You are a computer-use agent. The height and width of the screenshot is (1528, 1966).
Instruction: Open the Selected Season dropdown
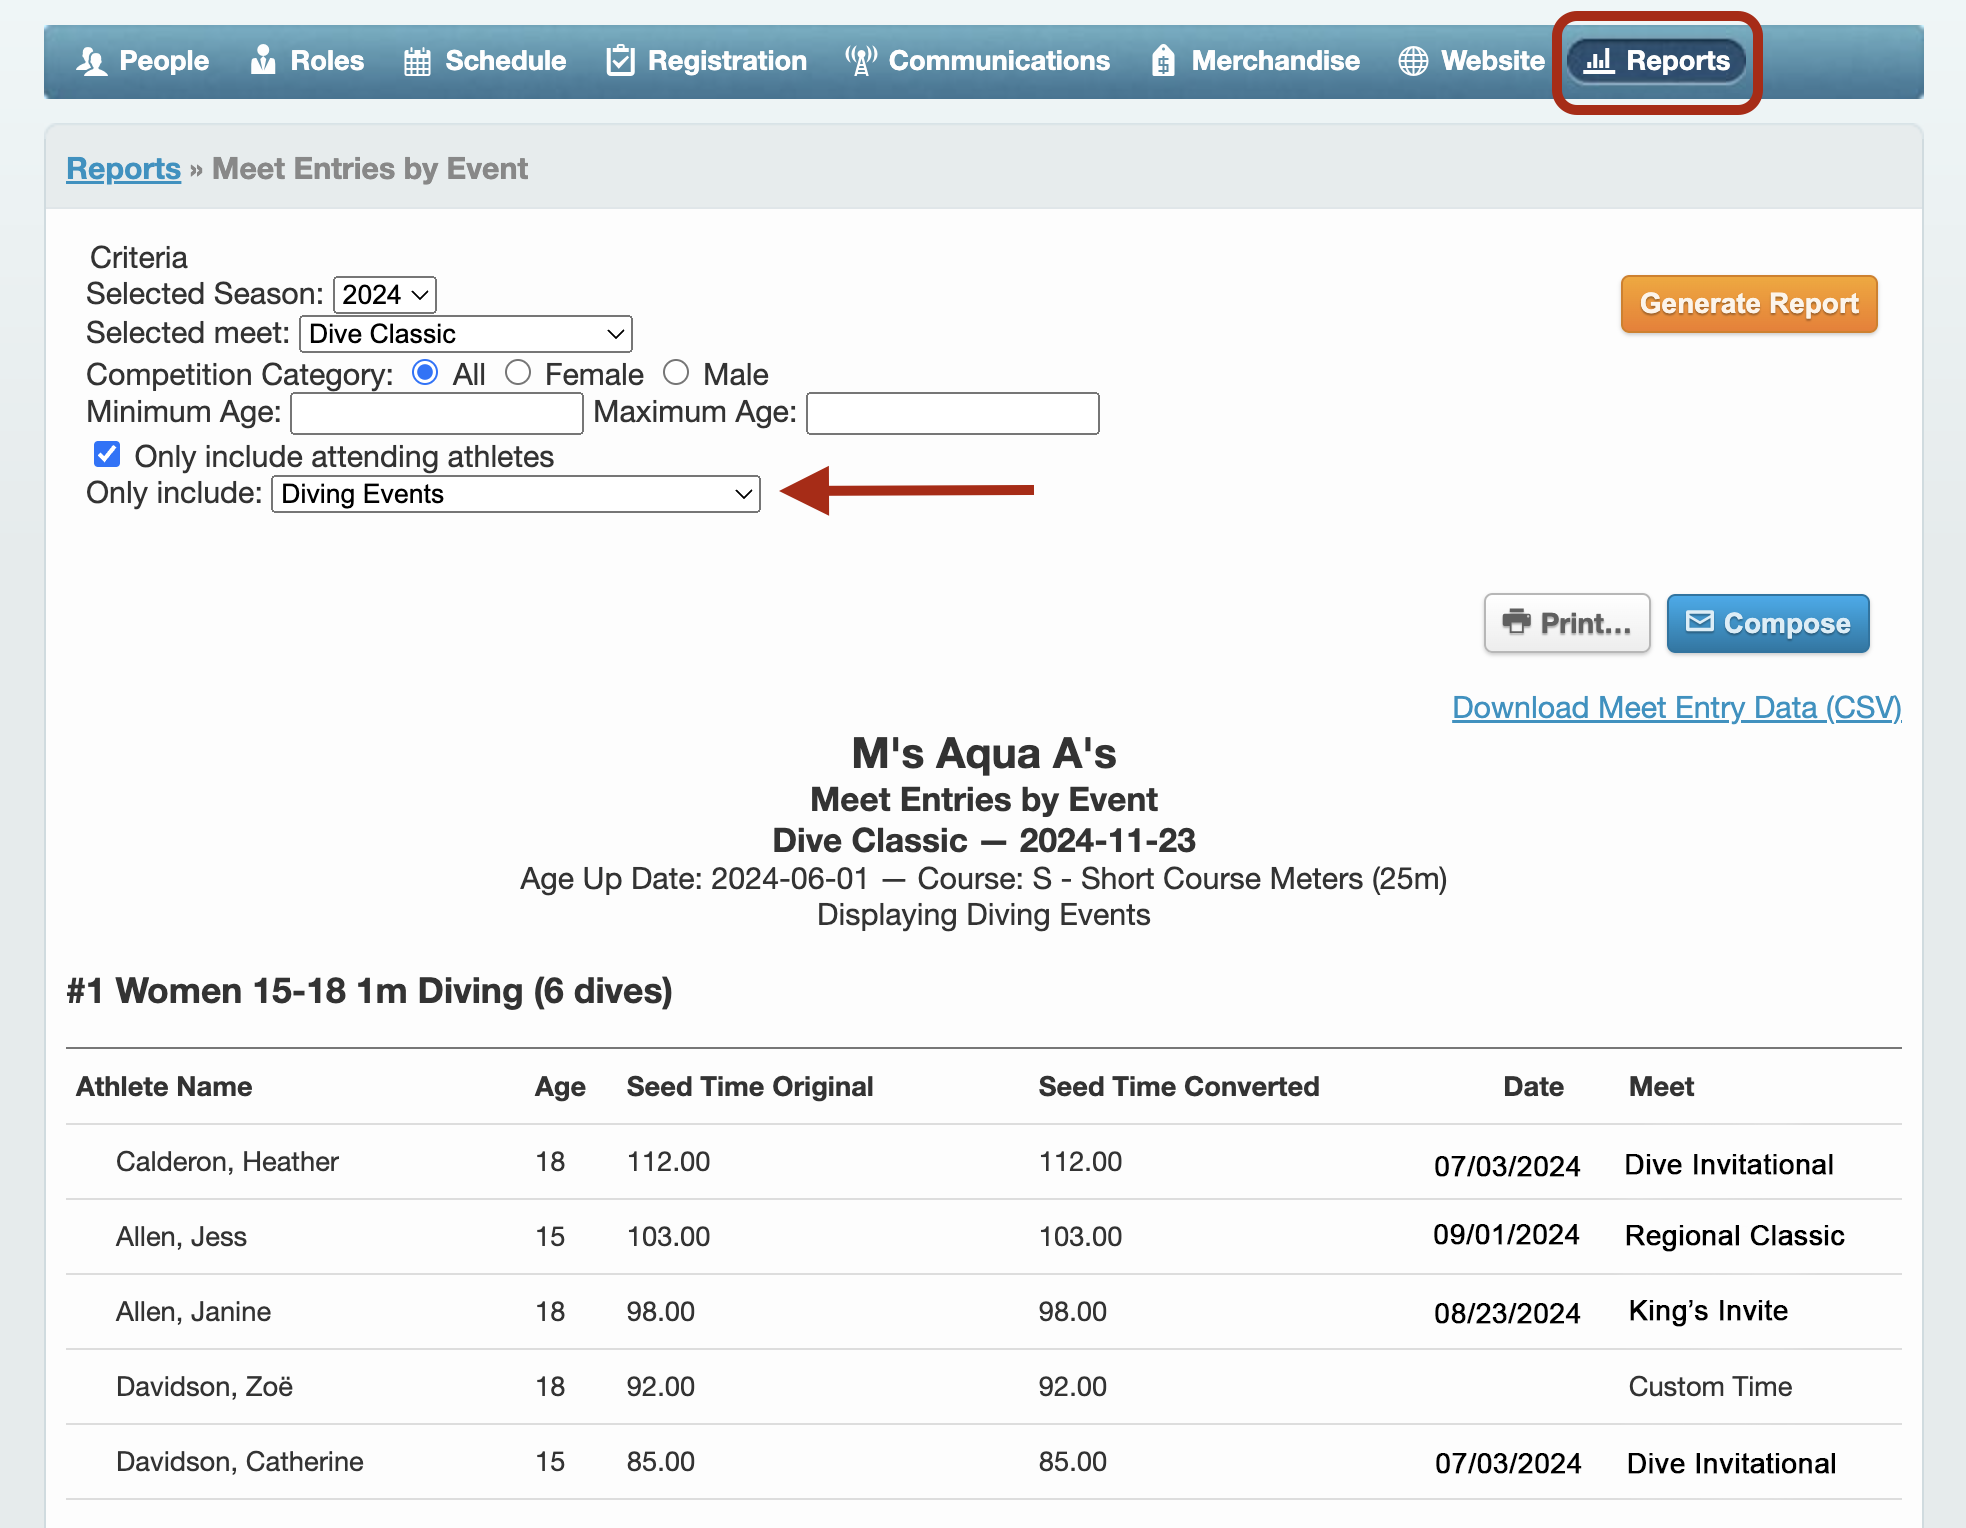384,295
